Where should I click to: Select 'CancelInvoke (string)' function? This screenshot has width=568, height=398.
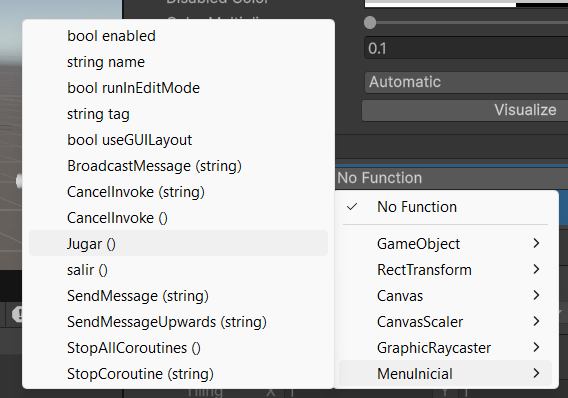pyautogui.click(x=178, y=192)
